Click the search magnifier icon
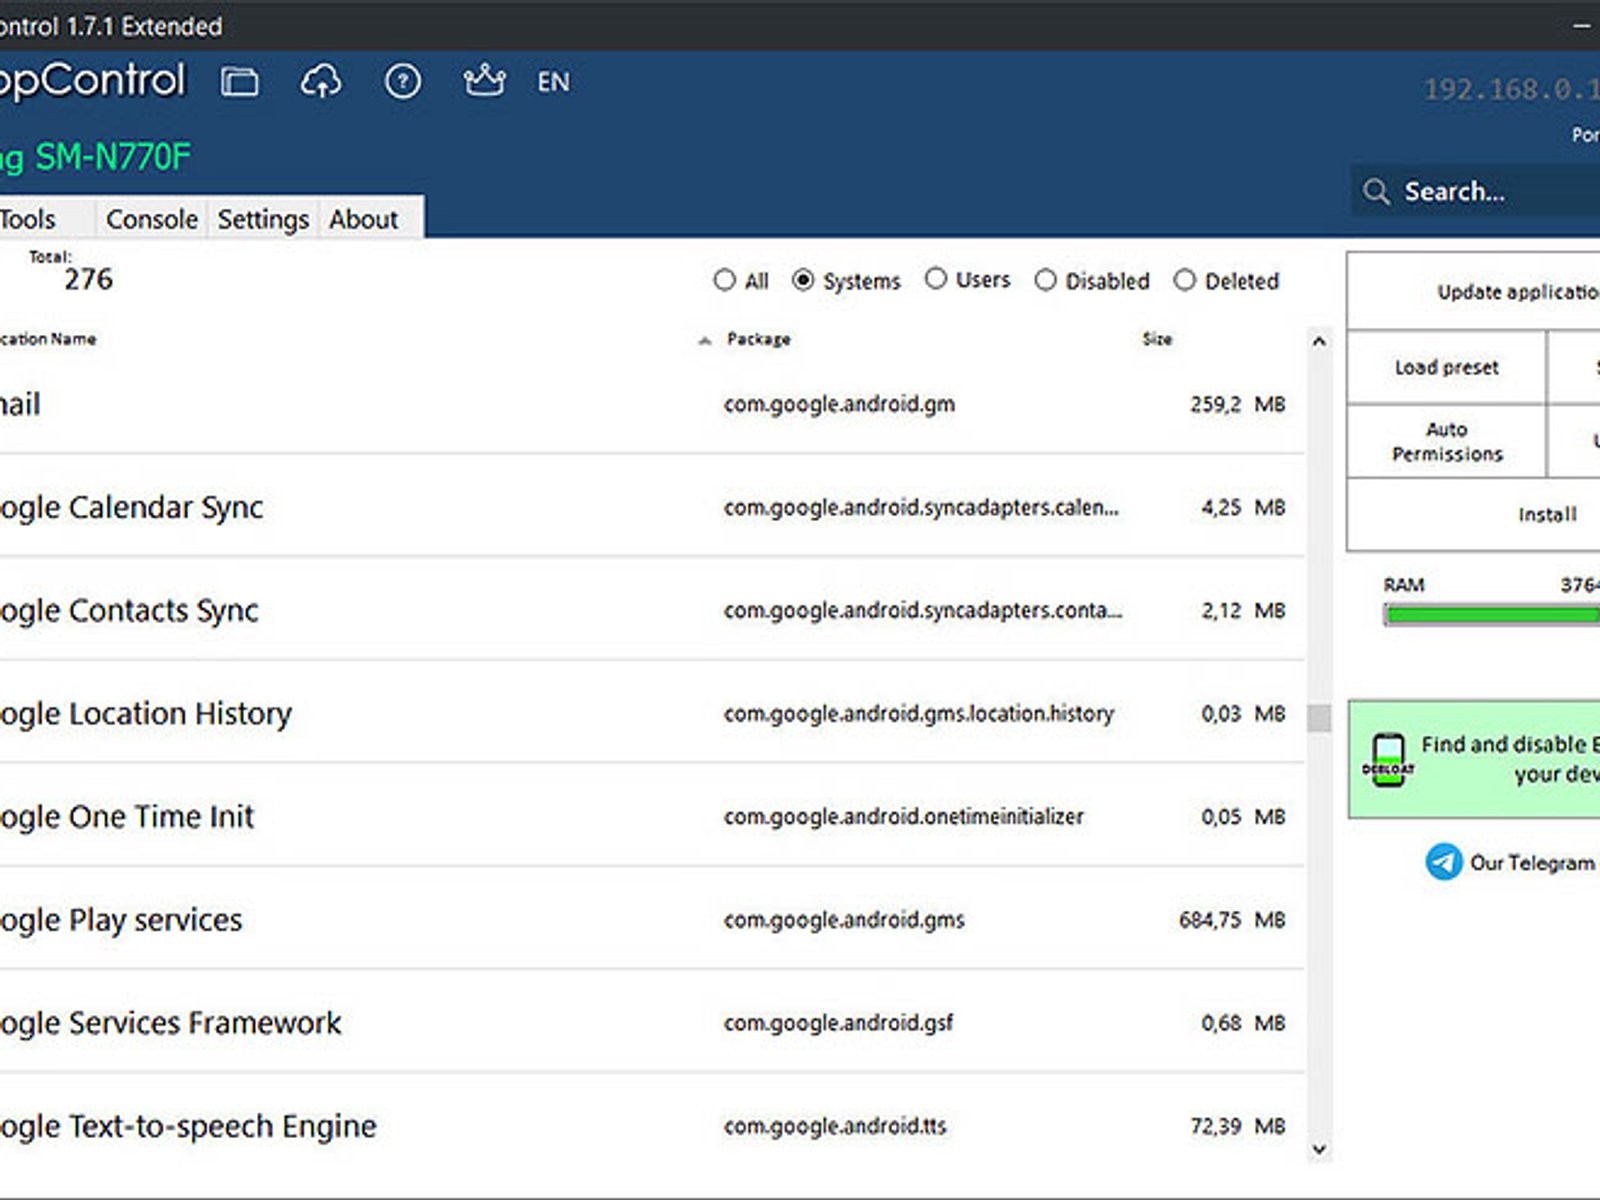This screenshot has height=1200, width=1600. [1376, 191]
